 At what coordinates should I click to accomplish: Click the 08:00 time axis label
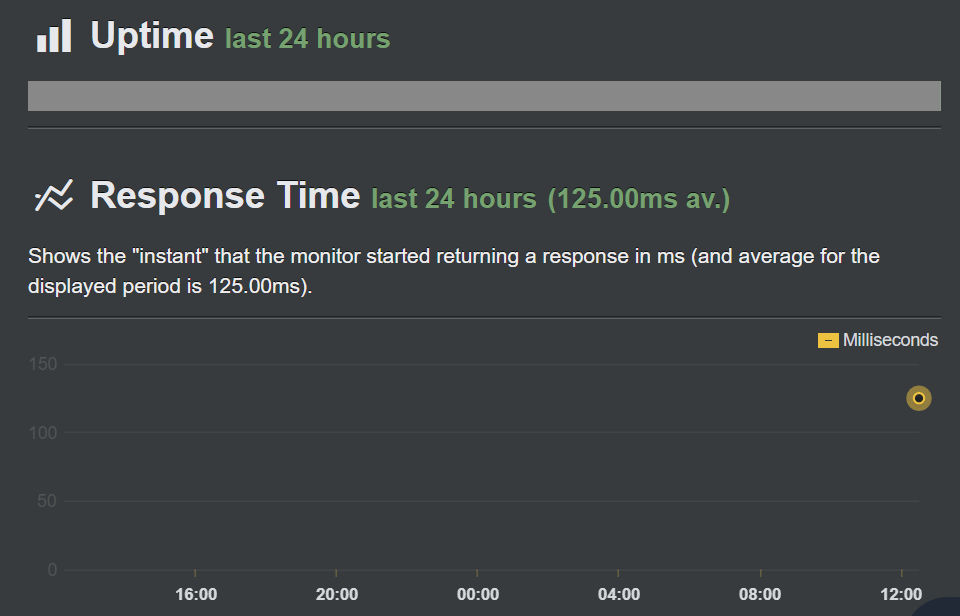tap(760, 594)
